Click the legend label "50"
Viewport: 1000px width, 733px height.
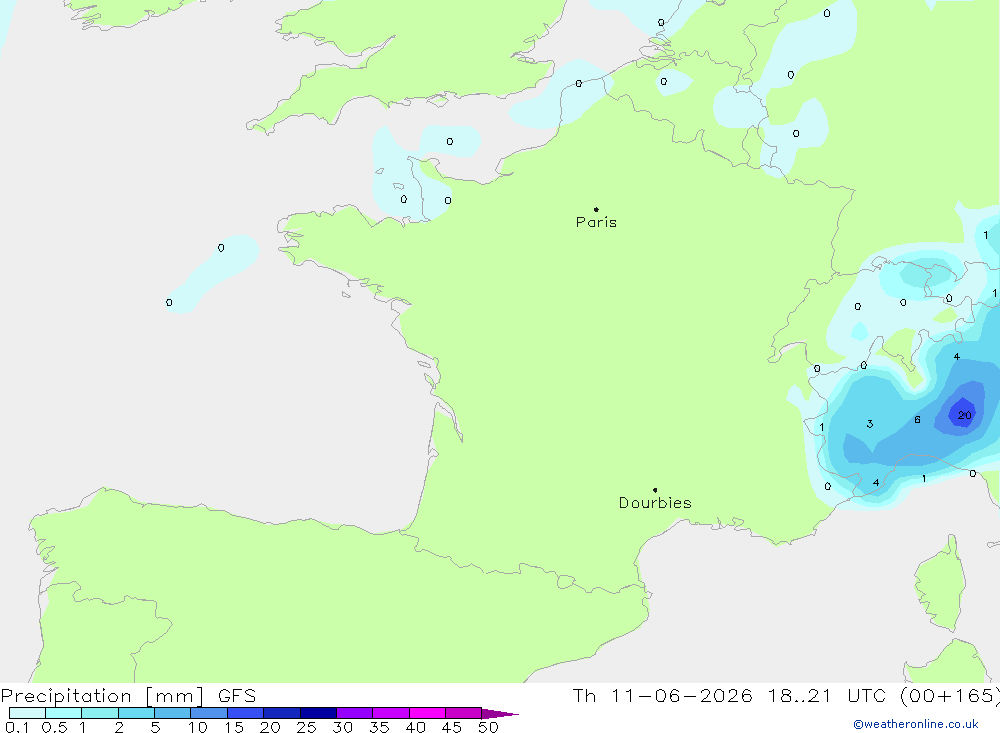488,727
